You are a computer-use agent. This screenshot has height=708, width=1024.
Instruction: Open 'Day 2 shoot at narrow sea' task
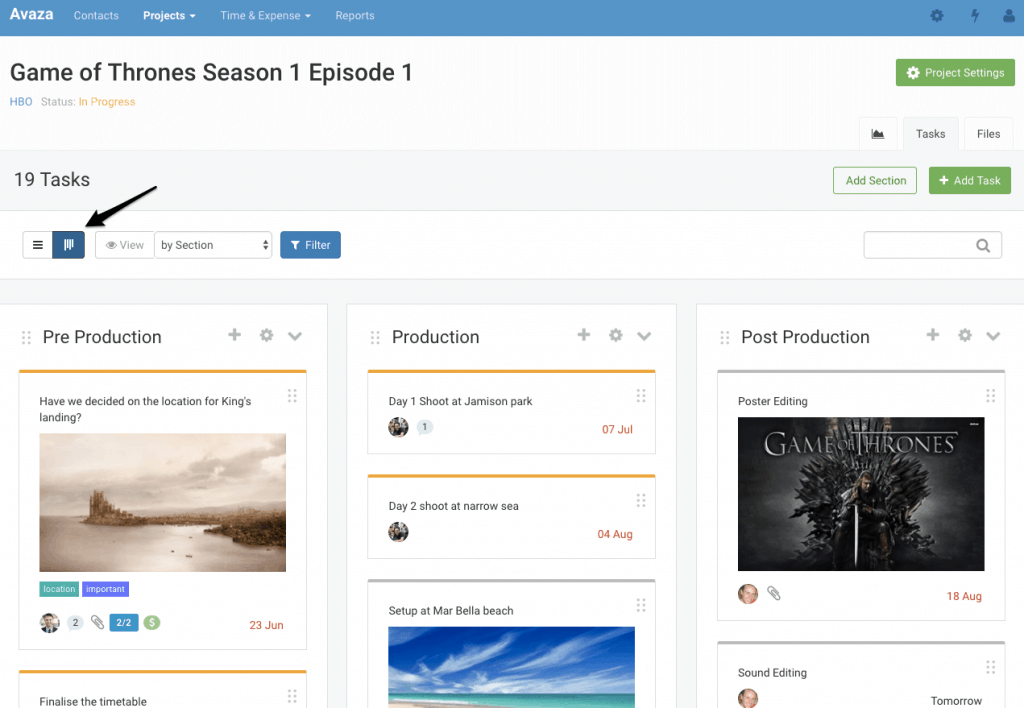click(x=453, y=506)
